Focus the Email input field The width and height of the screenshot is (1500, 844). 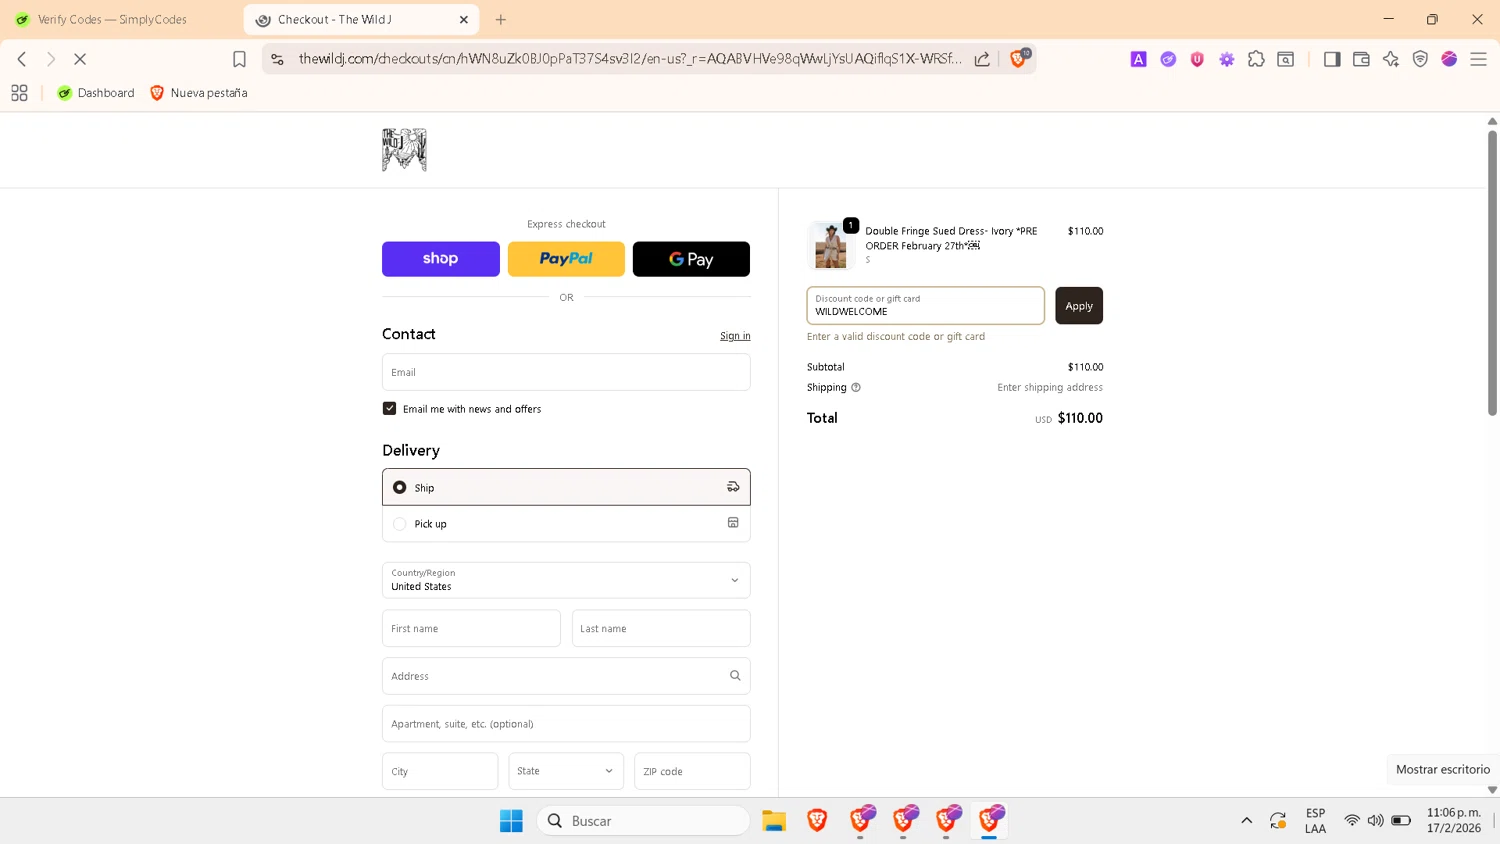coord(566,372)
